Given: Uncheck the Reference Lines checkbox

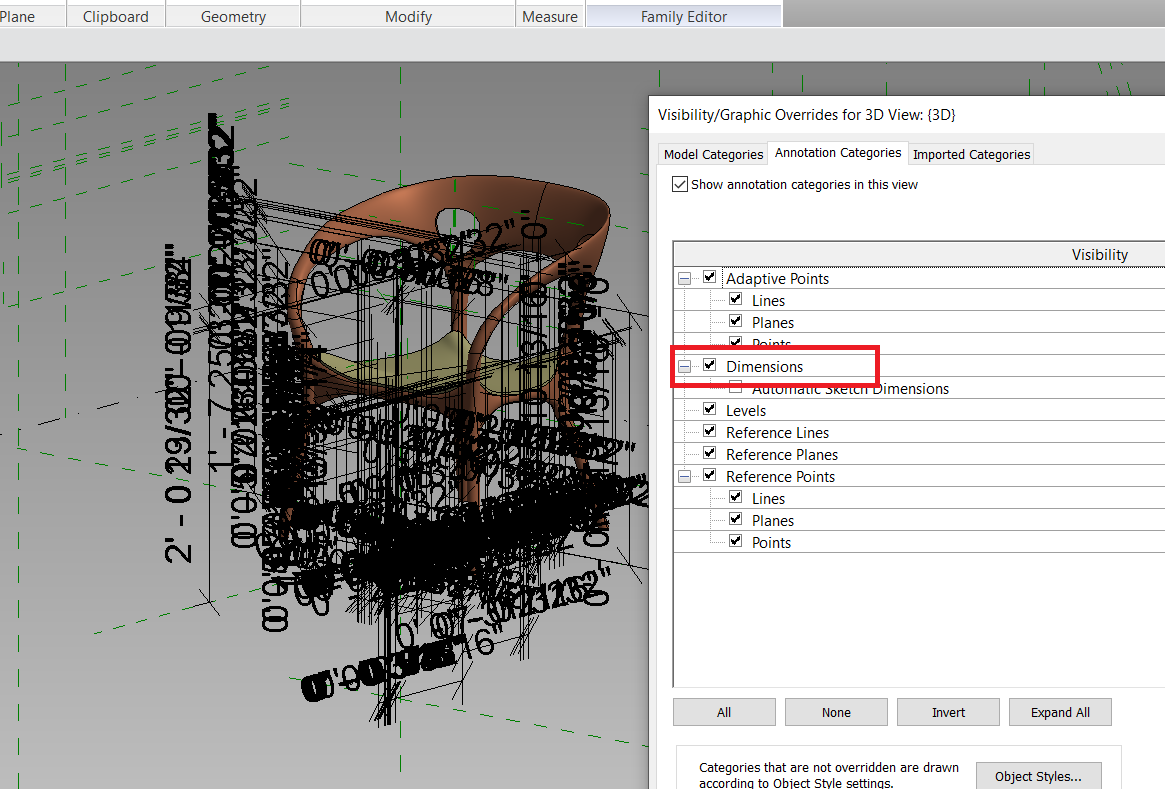Looking at the screenshot, I should (710, 431).
